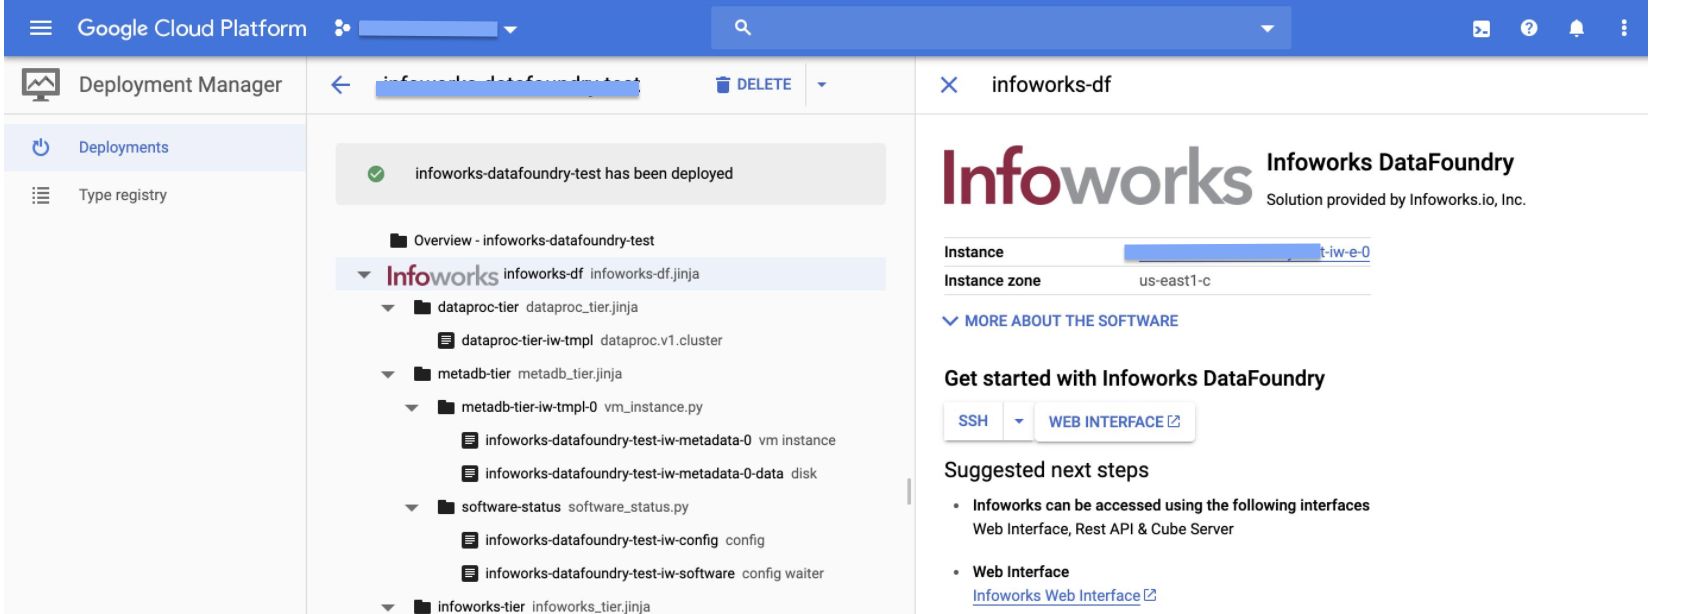The image size is (1706, 614).
Task: Click the metadb-tier-iw-tmpl-0 folder icon
Action: pos(446,407)
